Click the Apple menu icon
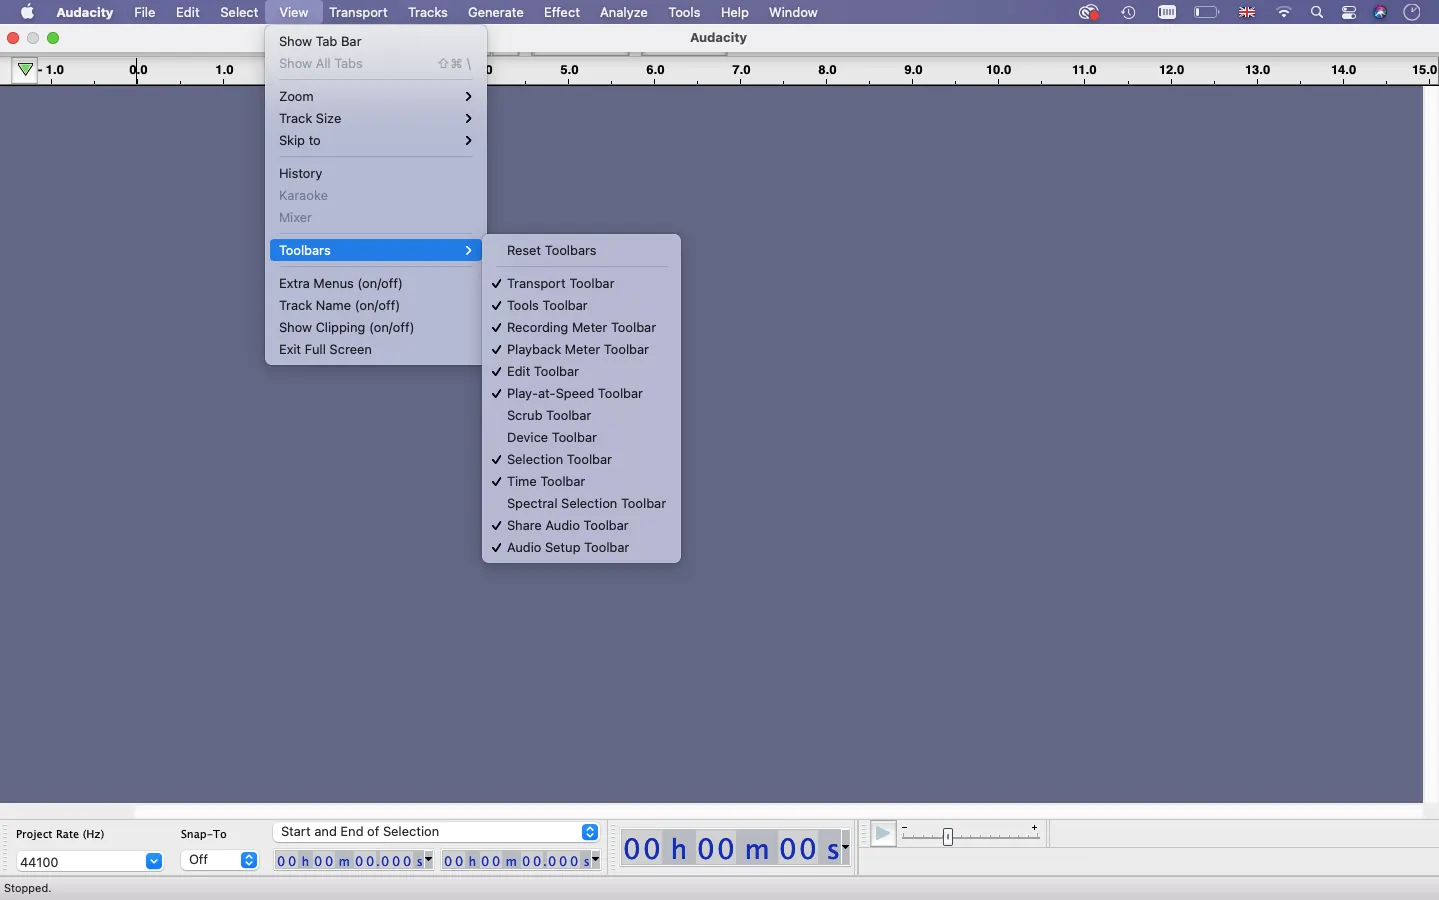This screenshot has height=900, width=1439. click(27, 12)
